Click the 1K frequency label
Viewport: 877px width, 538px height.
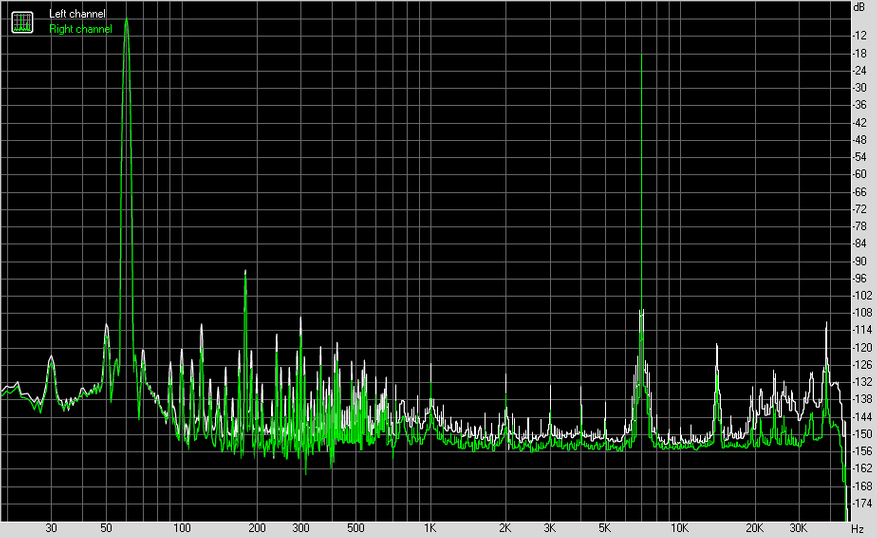pos(430,528)
